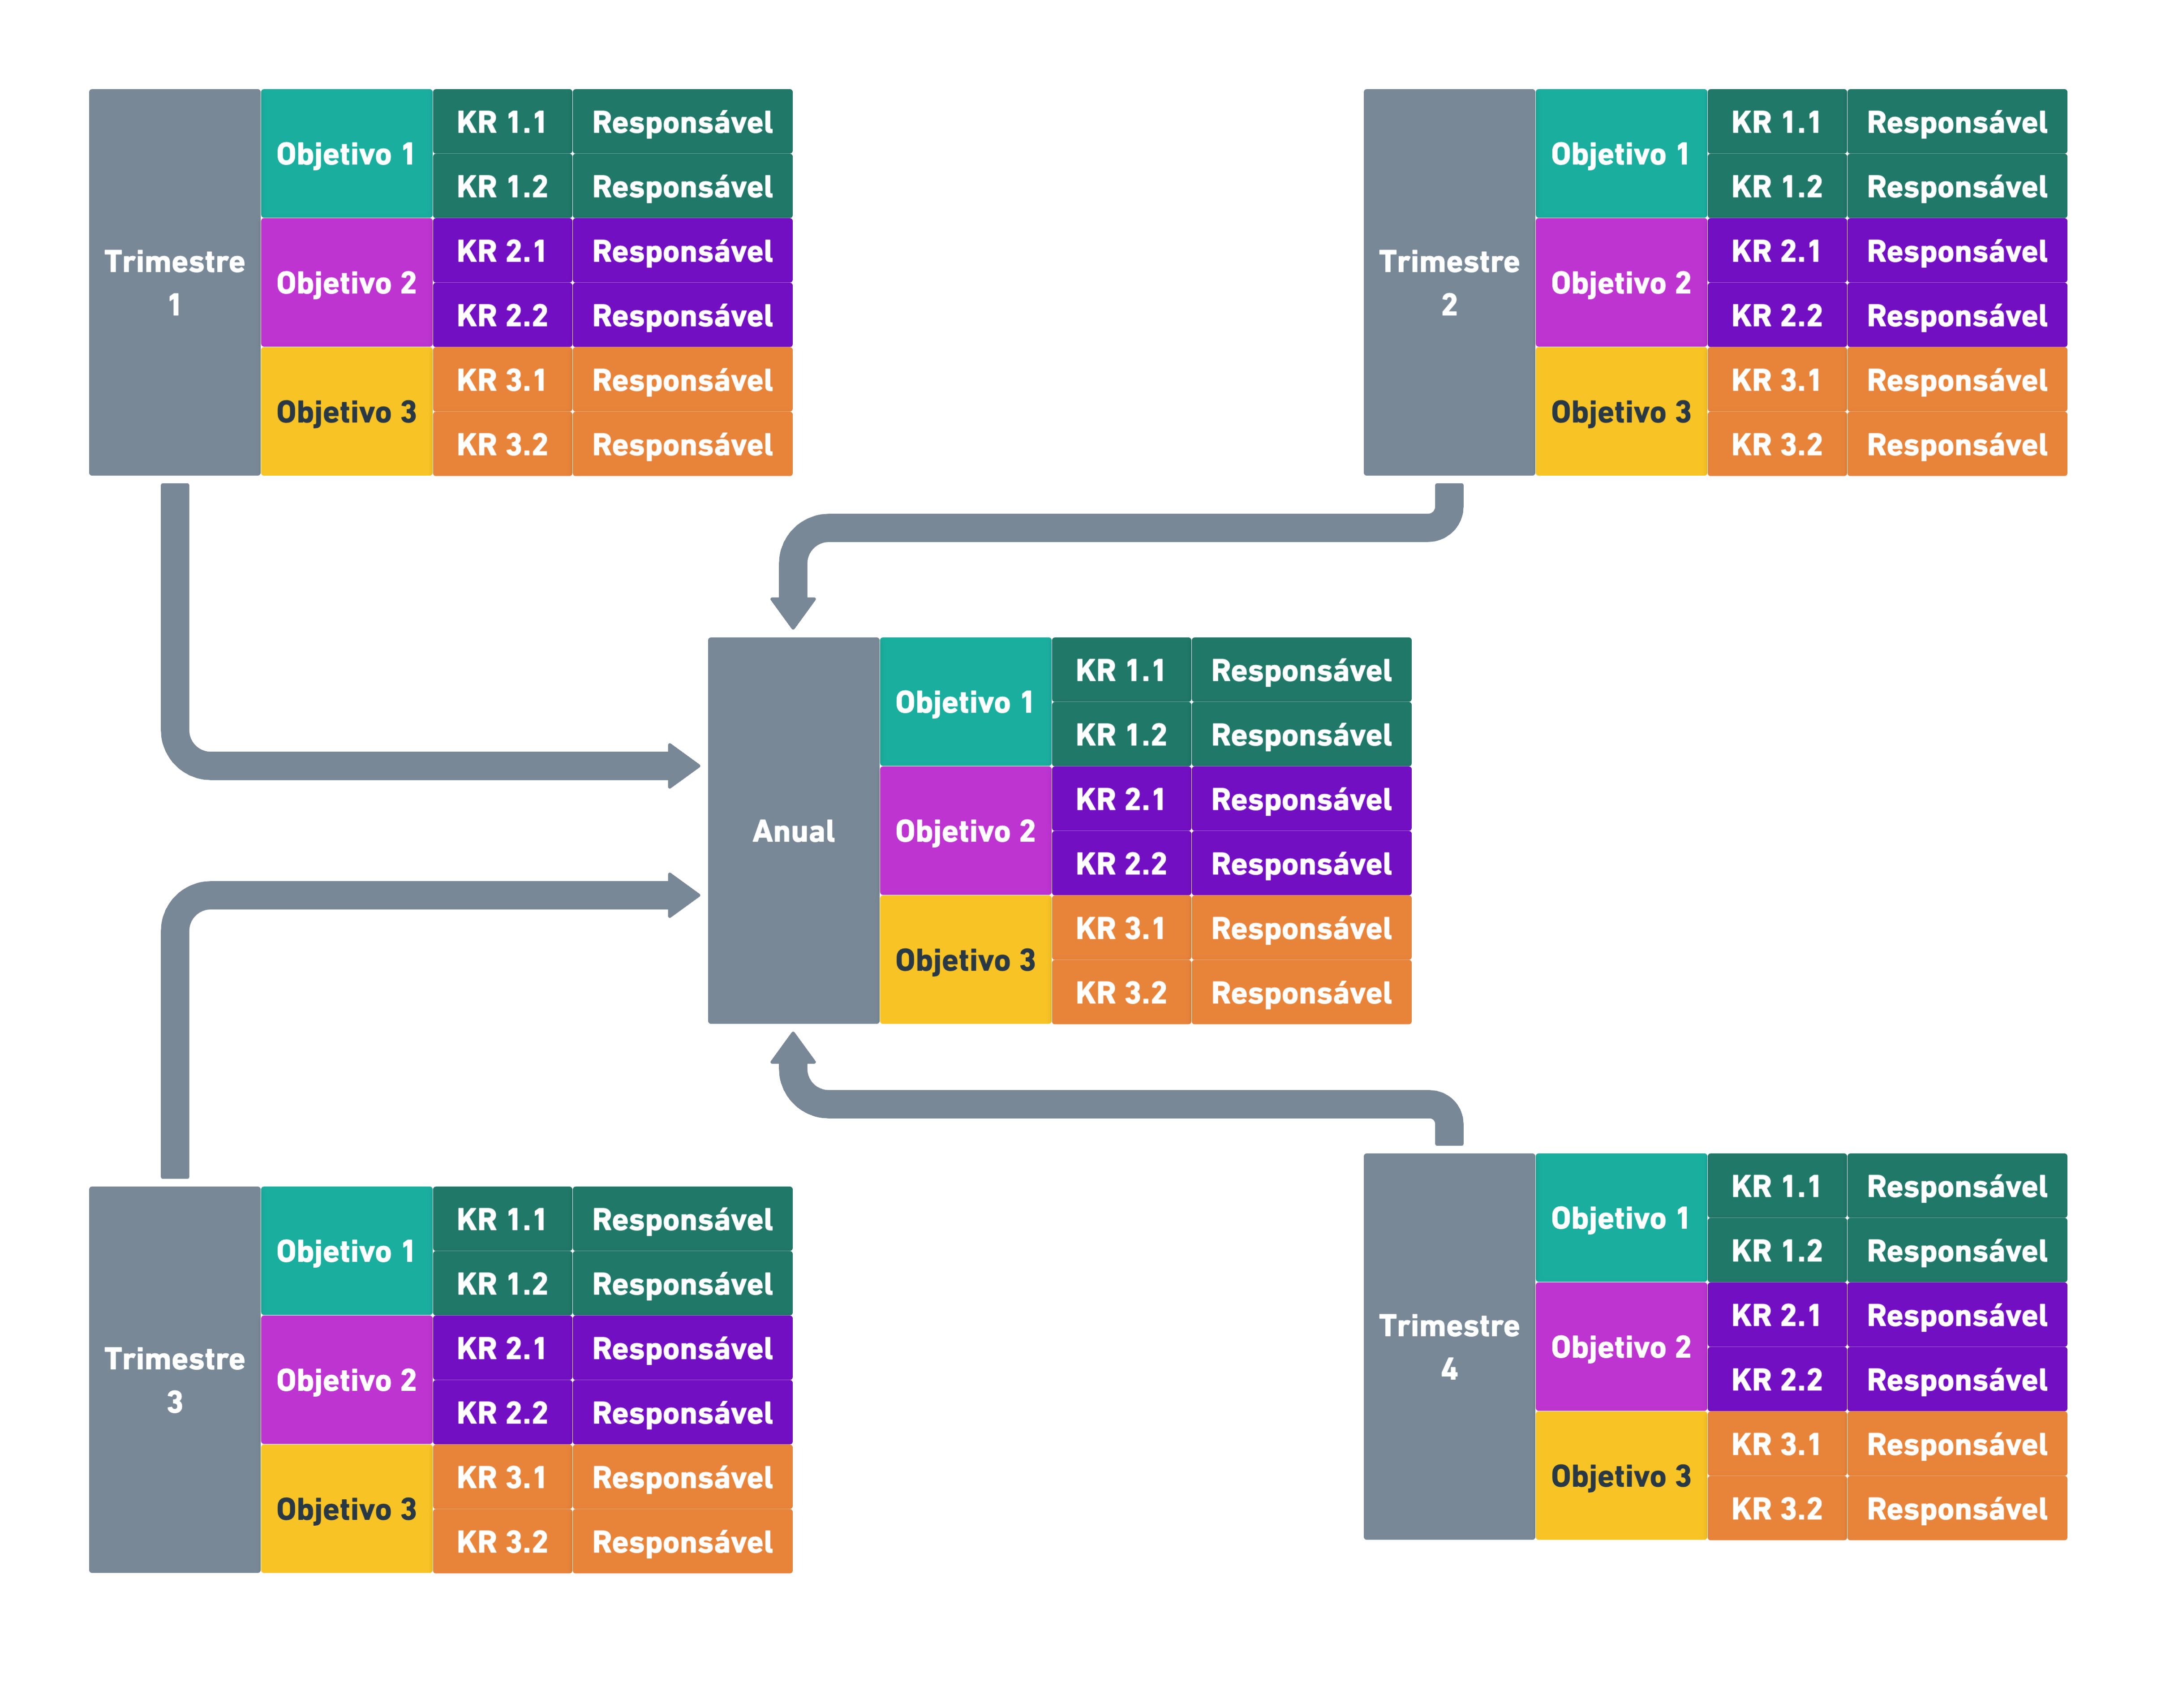Click Objetivo 1 in the Anual table

tap(966, 701)
